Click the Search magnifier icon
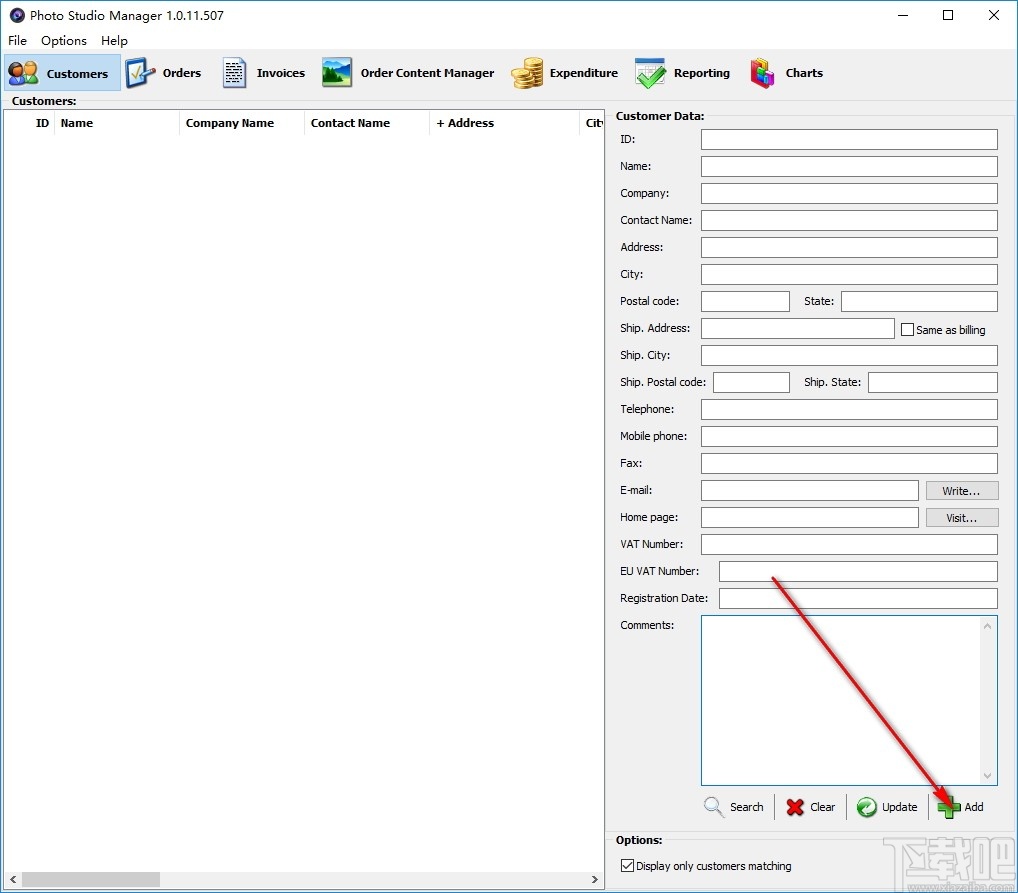The height and width of the screenshot is (893, 1018). pos(714,807)
